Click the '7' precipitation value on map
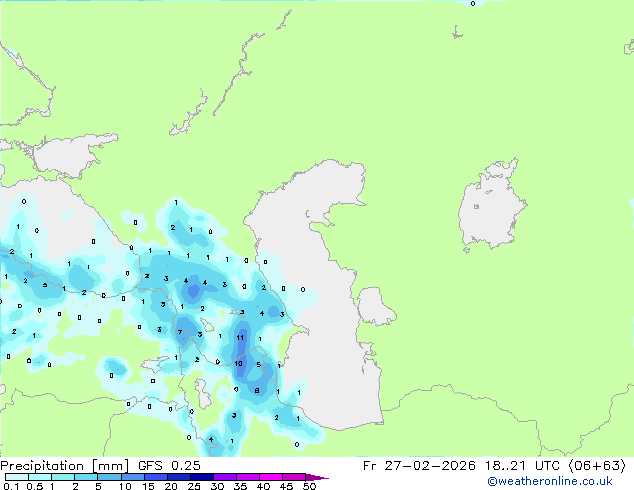 [x=180, y=332]
